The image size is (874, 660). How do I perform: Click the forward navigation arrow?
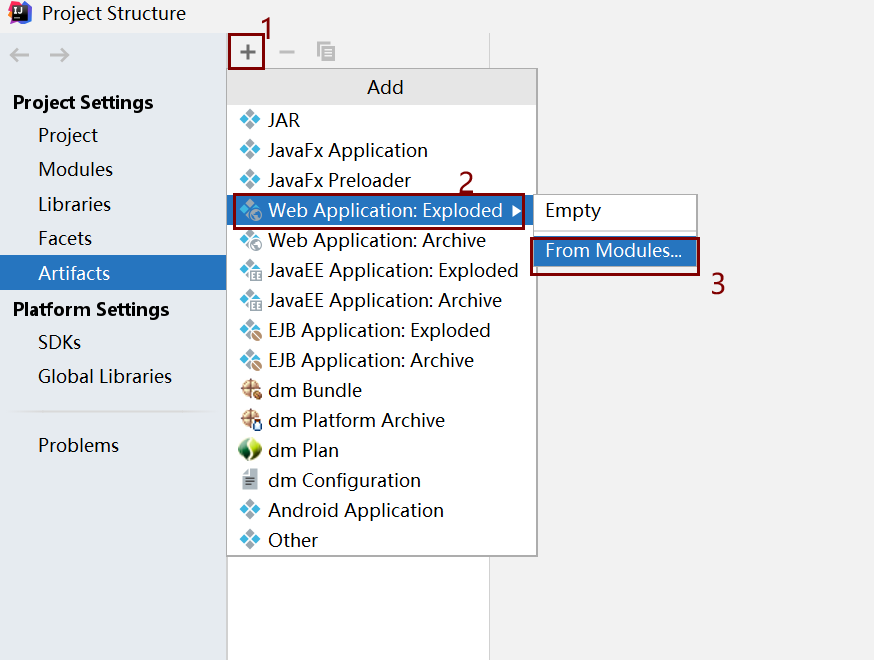point(58,55)
